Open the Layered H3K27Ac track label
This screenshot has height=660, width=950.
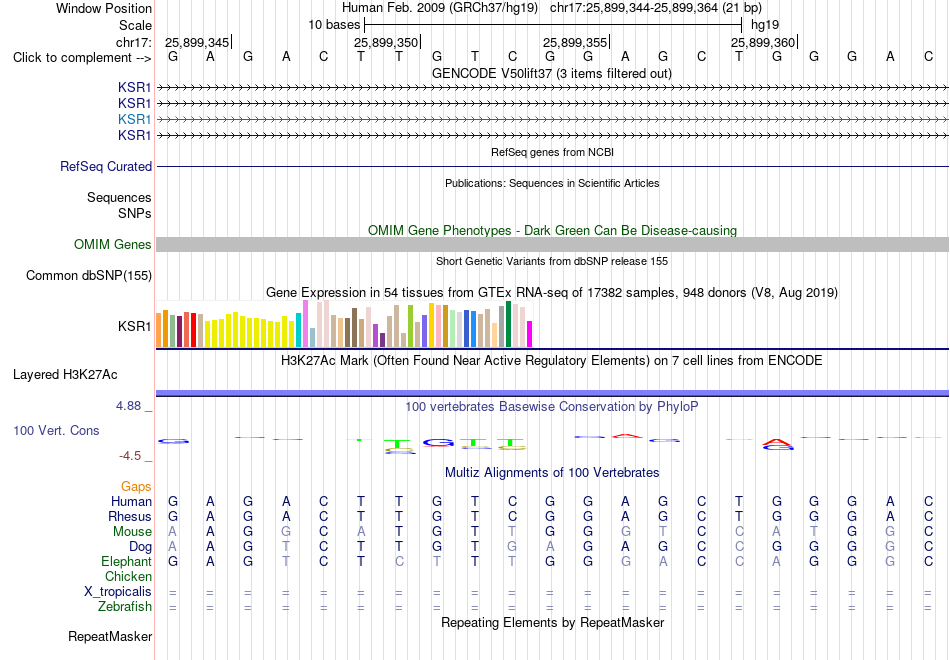[x=65, y=375]
